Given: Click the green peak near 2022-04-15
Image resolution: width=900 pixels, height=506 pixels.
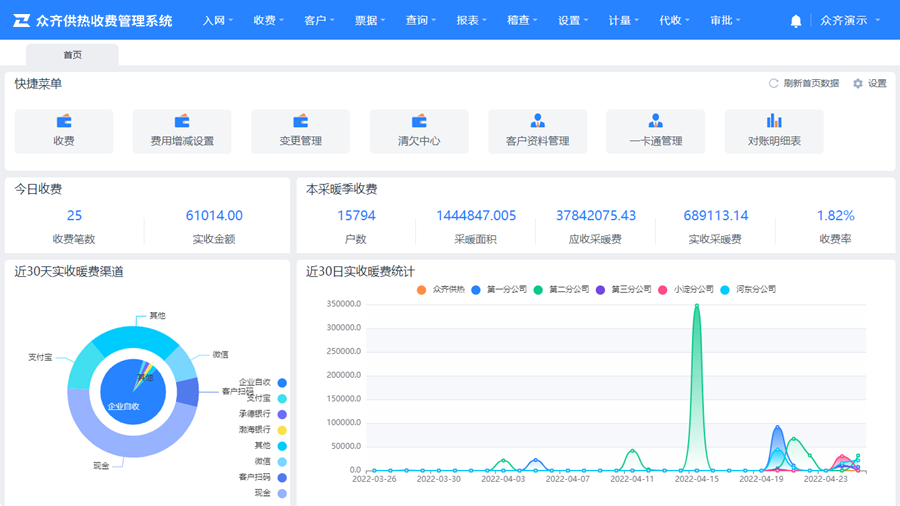Looking at the screenshot, I should (x=697, y=306).
